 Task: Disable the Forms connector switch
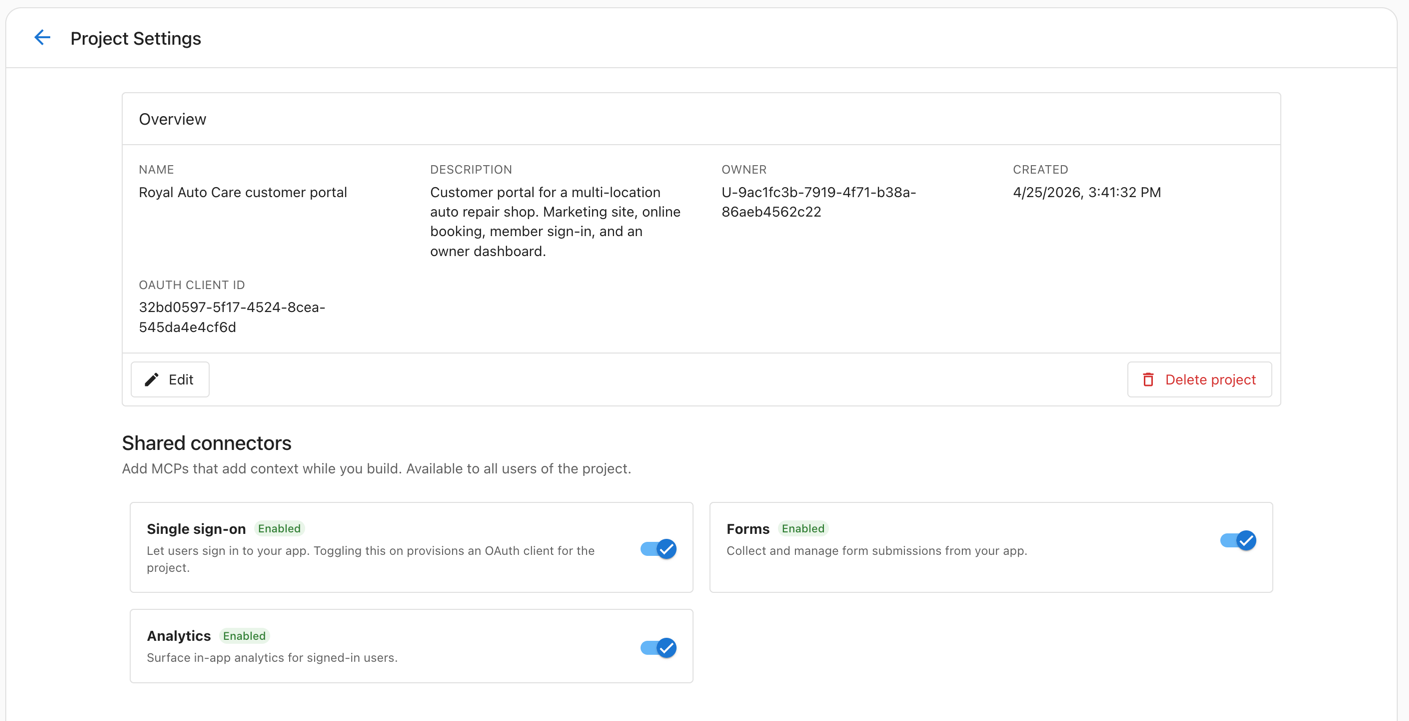click(1238, 540)
